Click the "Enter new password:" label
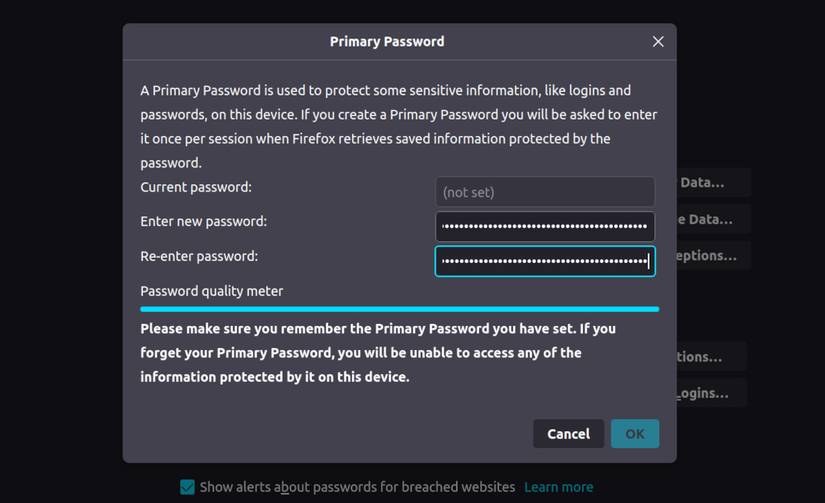Viewport: 825px width, 503px height. [x=203, y=221]
